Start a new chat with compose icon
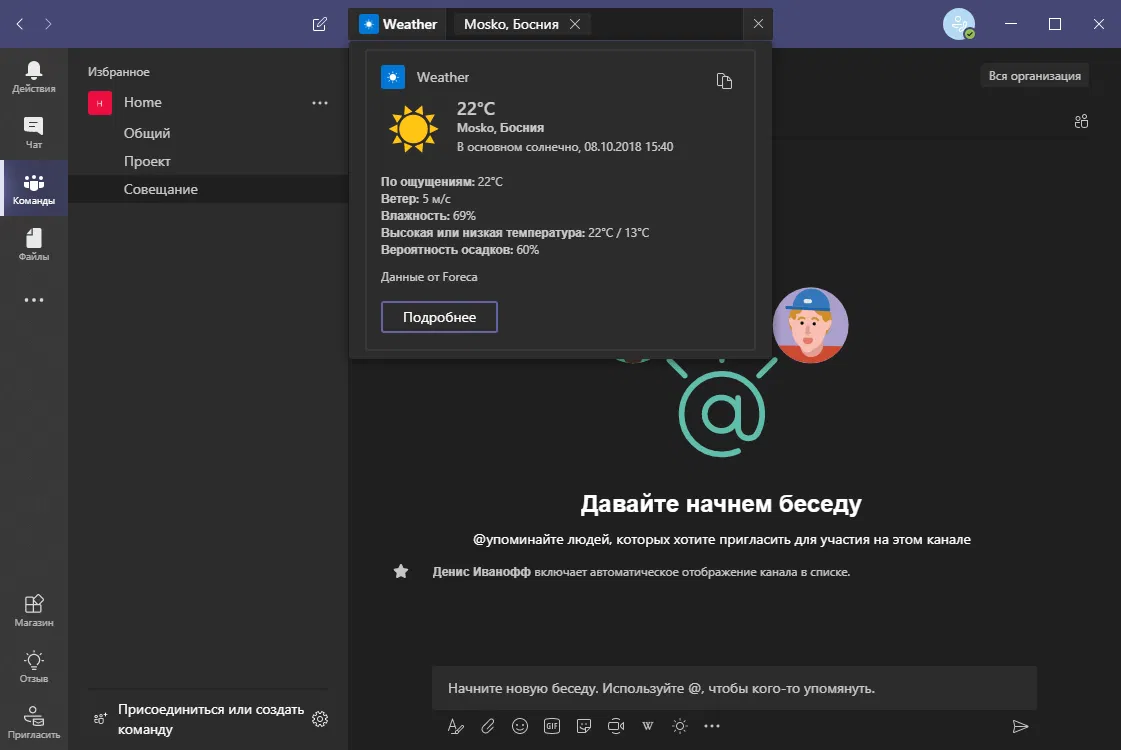 click(320, 24)
